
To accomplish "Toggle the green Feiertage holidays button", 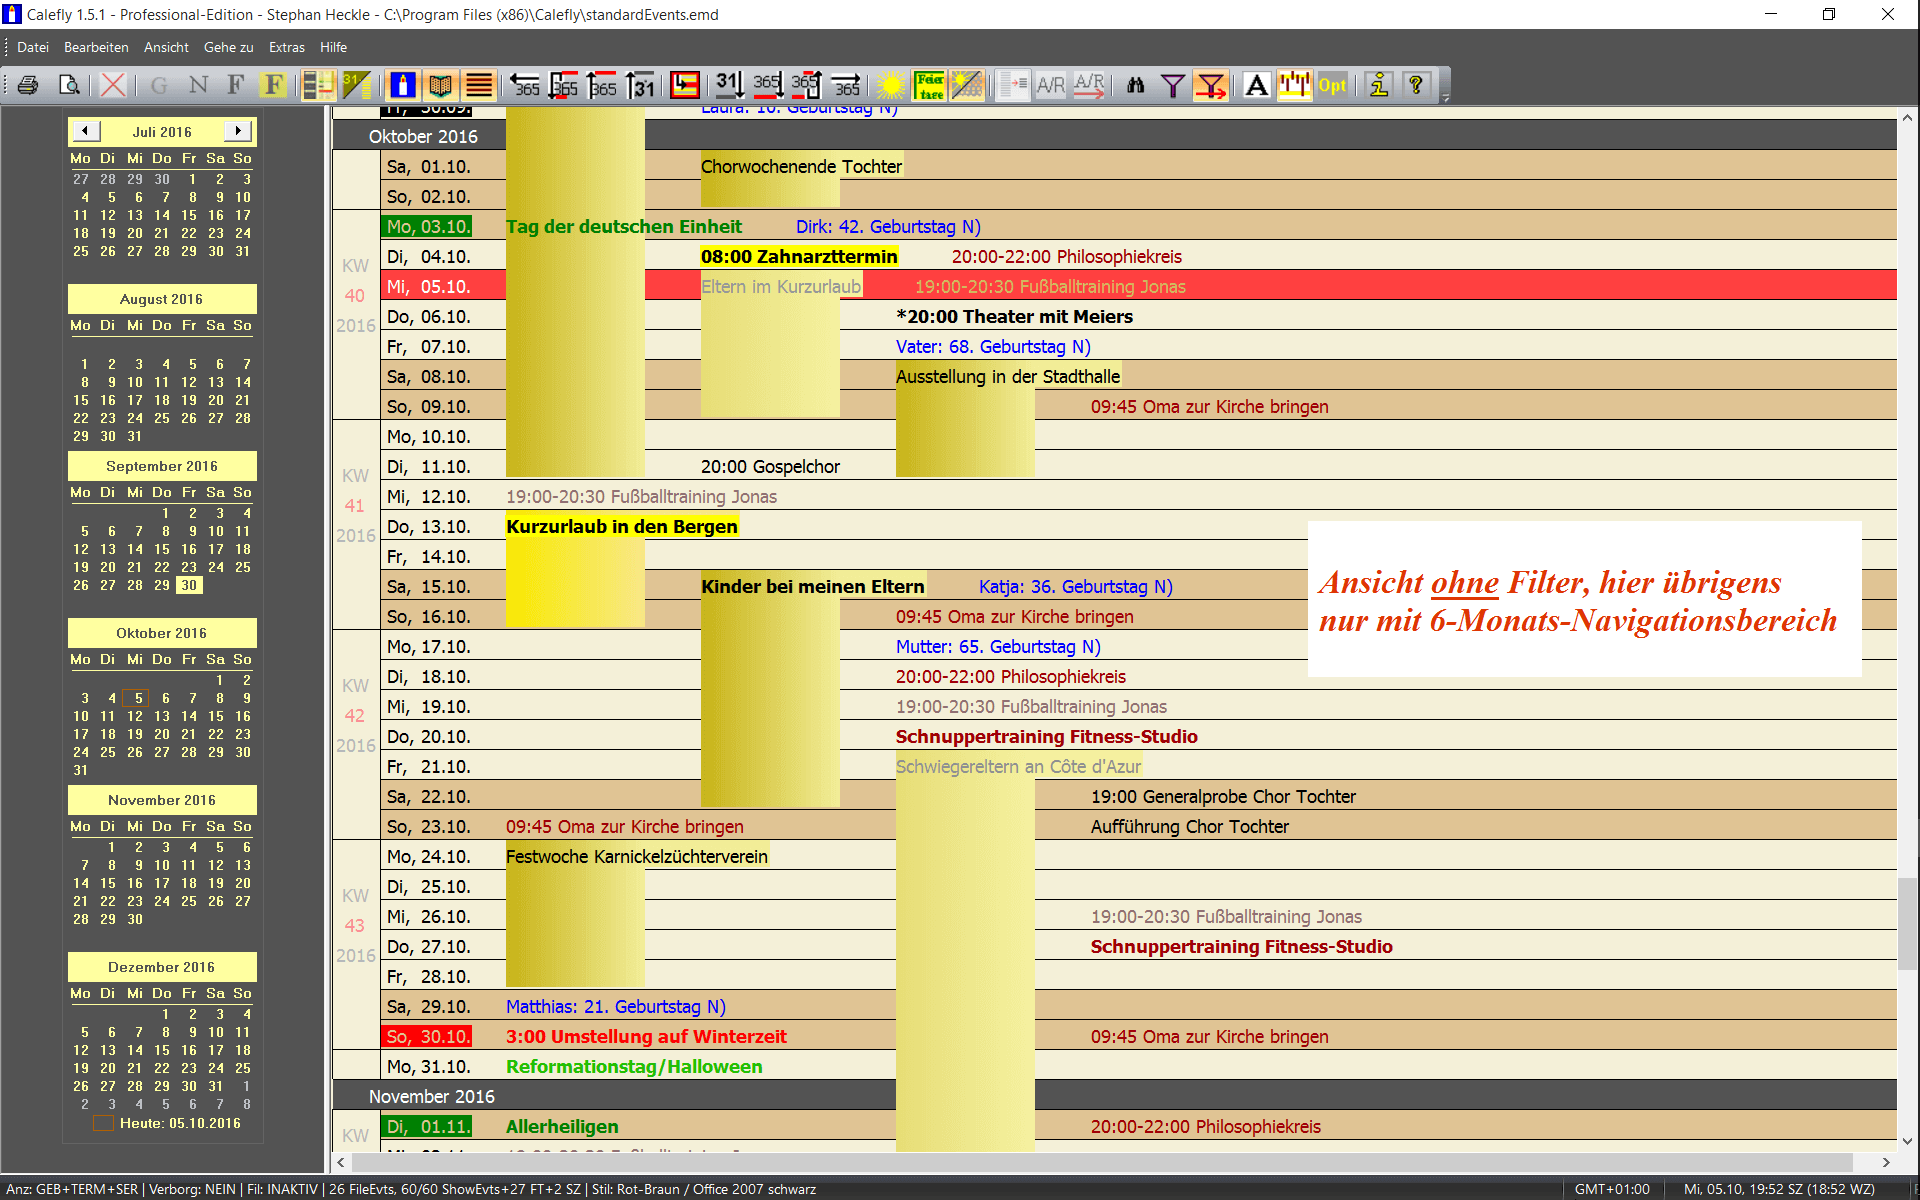I will point(930,85).
